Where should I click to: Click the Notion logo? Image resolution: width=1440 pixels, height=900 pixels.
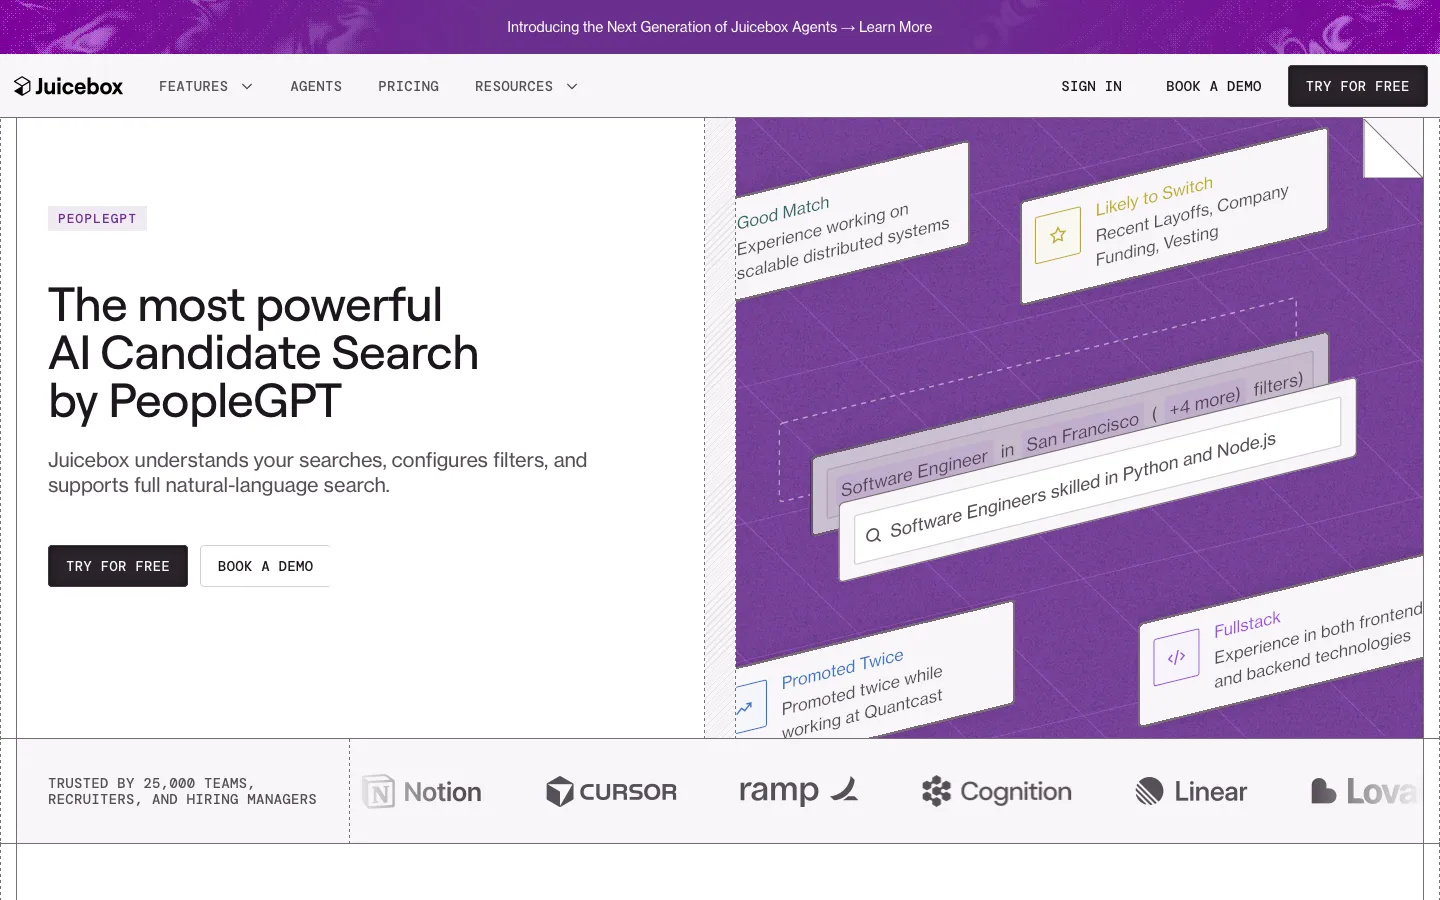click(422, 792)
